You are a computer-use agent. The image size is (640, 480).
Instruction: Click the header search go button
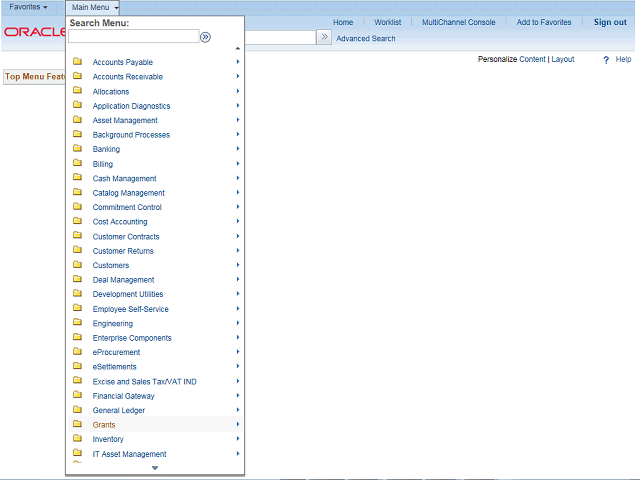pos(324,37)
